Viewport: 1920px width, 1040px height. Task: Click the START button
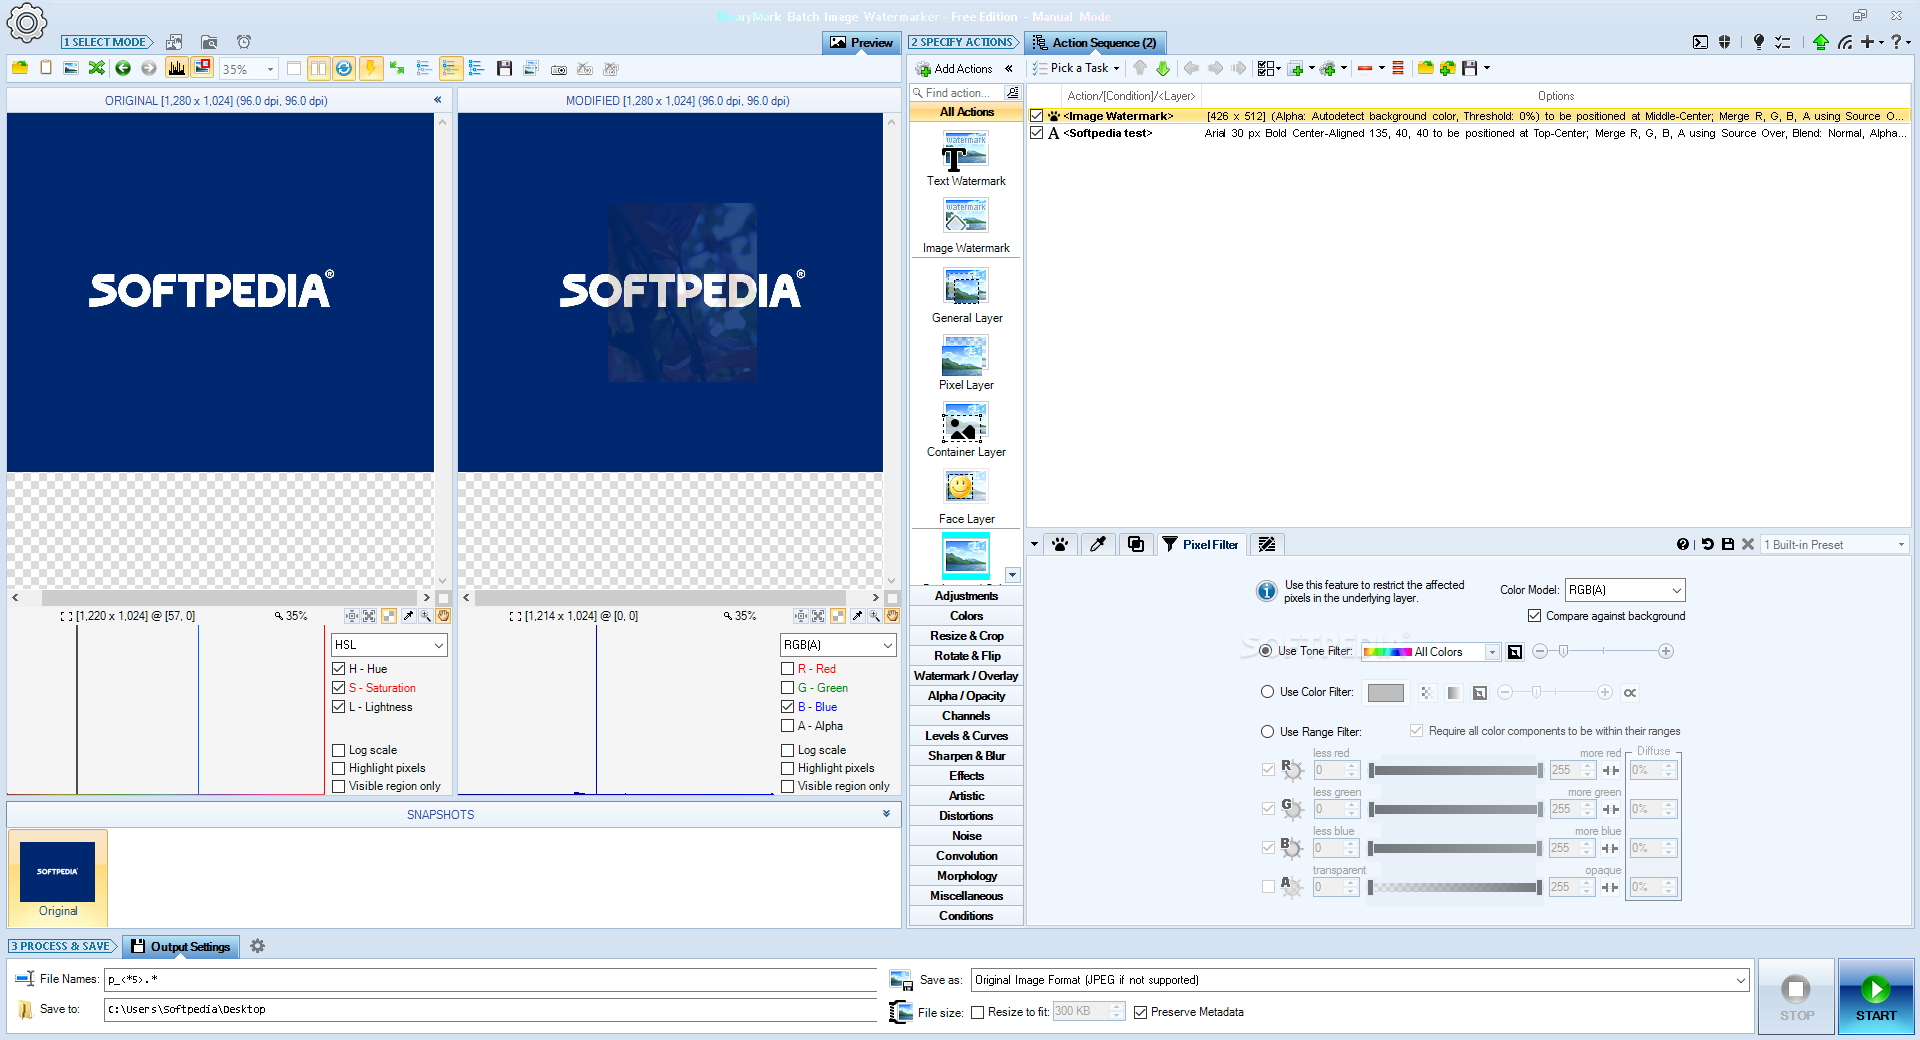pyautogui.click(x=1876, y=997)
